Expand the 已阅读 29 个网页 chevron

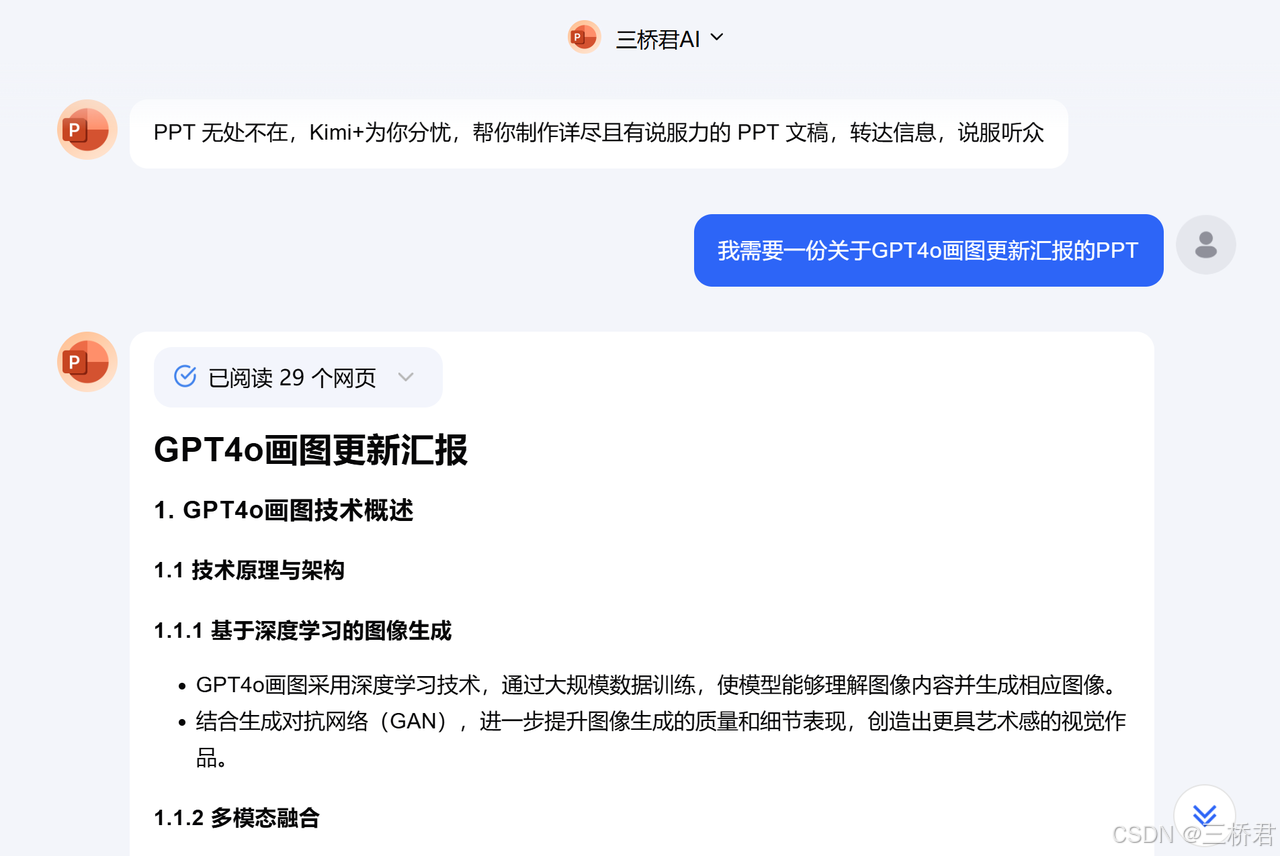pos(405,377)
